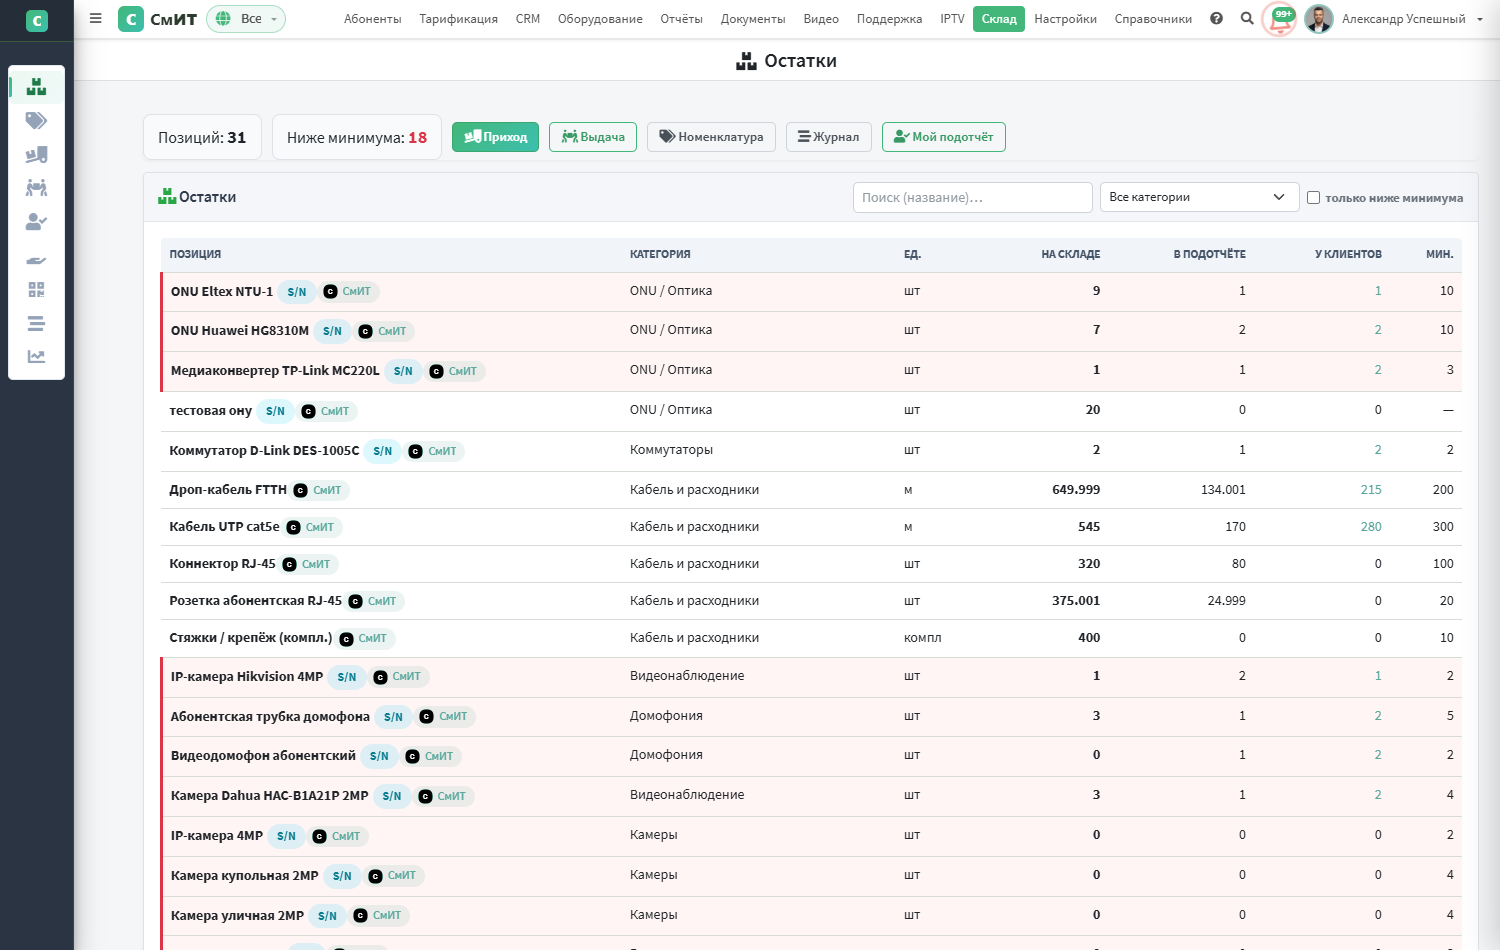
Task: Open the Номенклатура button
Action: click(711, 137)
